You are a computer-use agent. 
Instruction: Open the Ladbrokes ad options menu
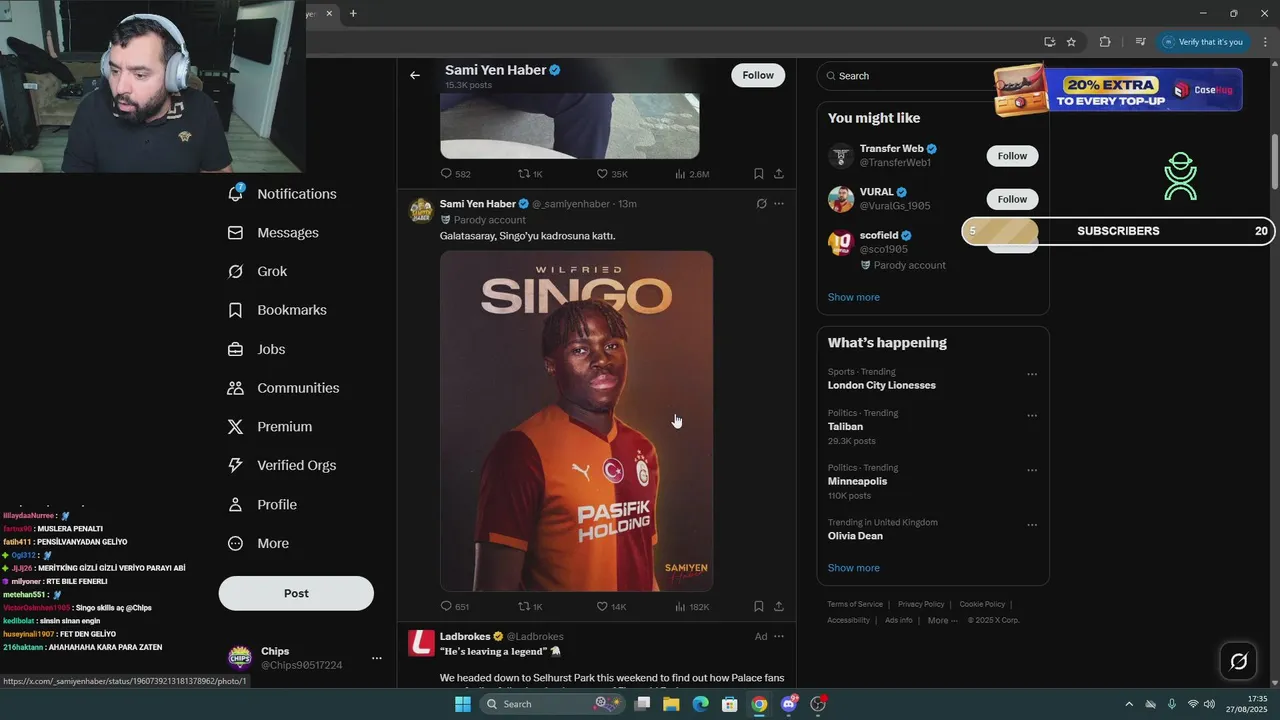779,637
